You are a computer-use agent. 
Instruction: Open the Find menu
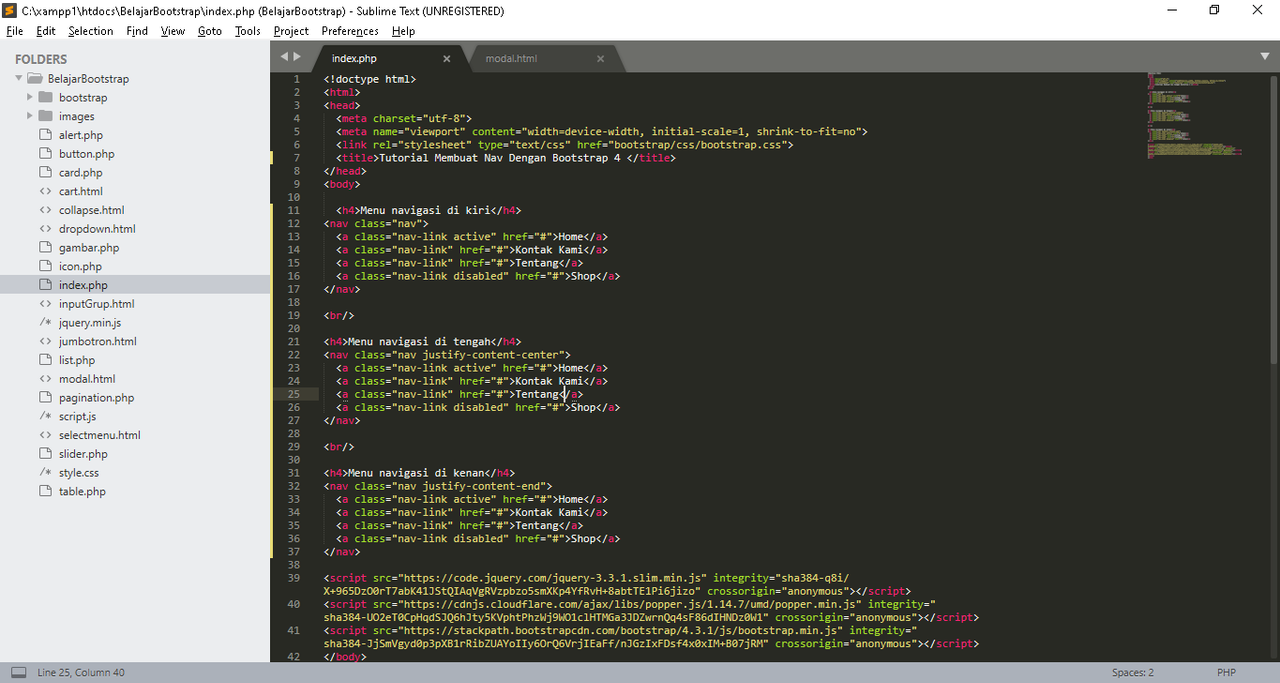[137, 31]
